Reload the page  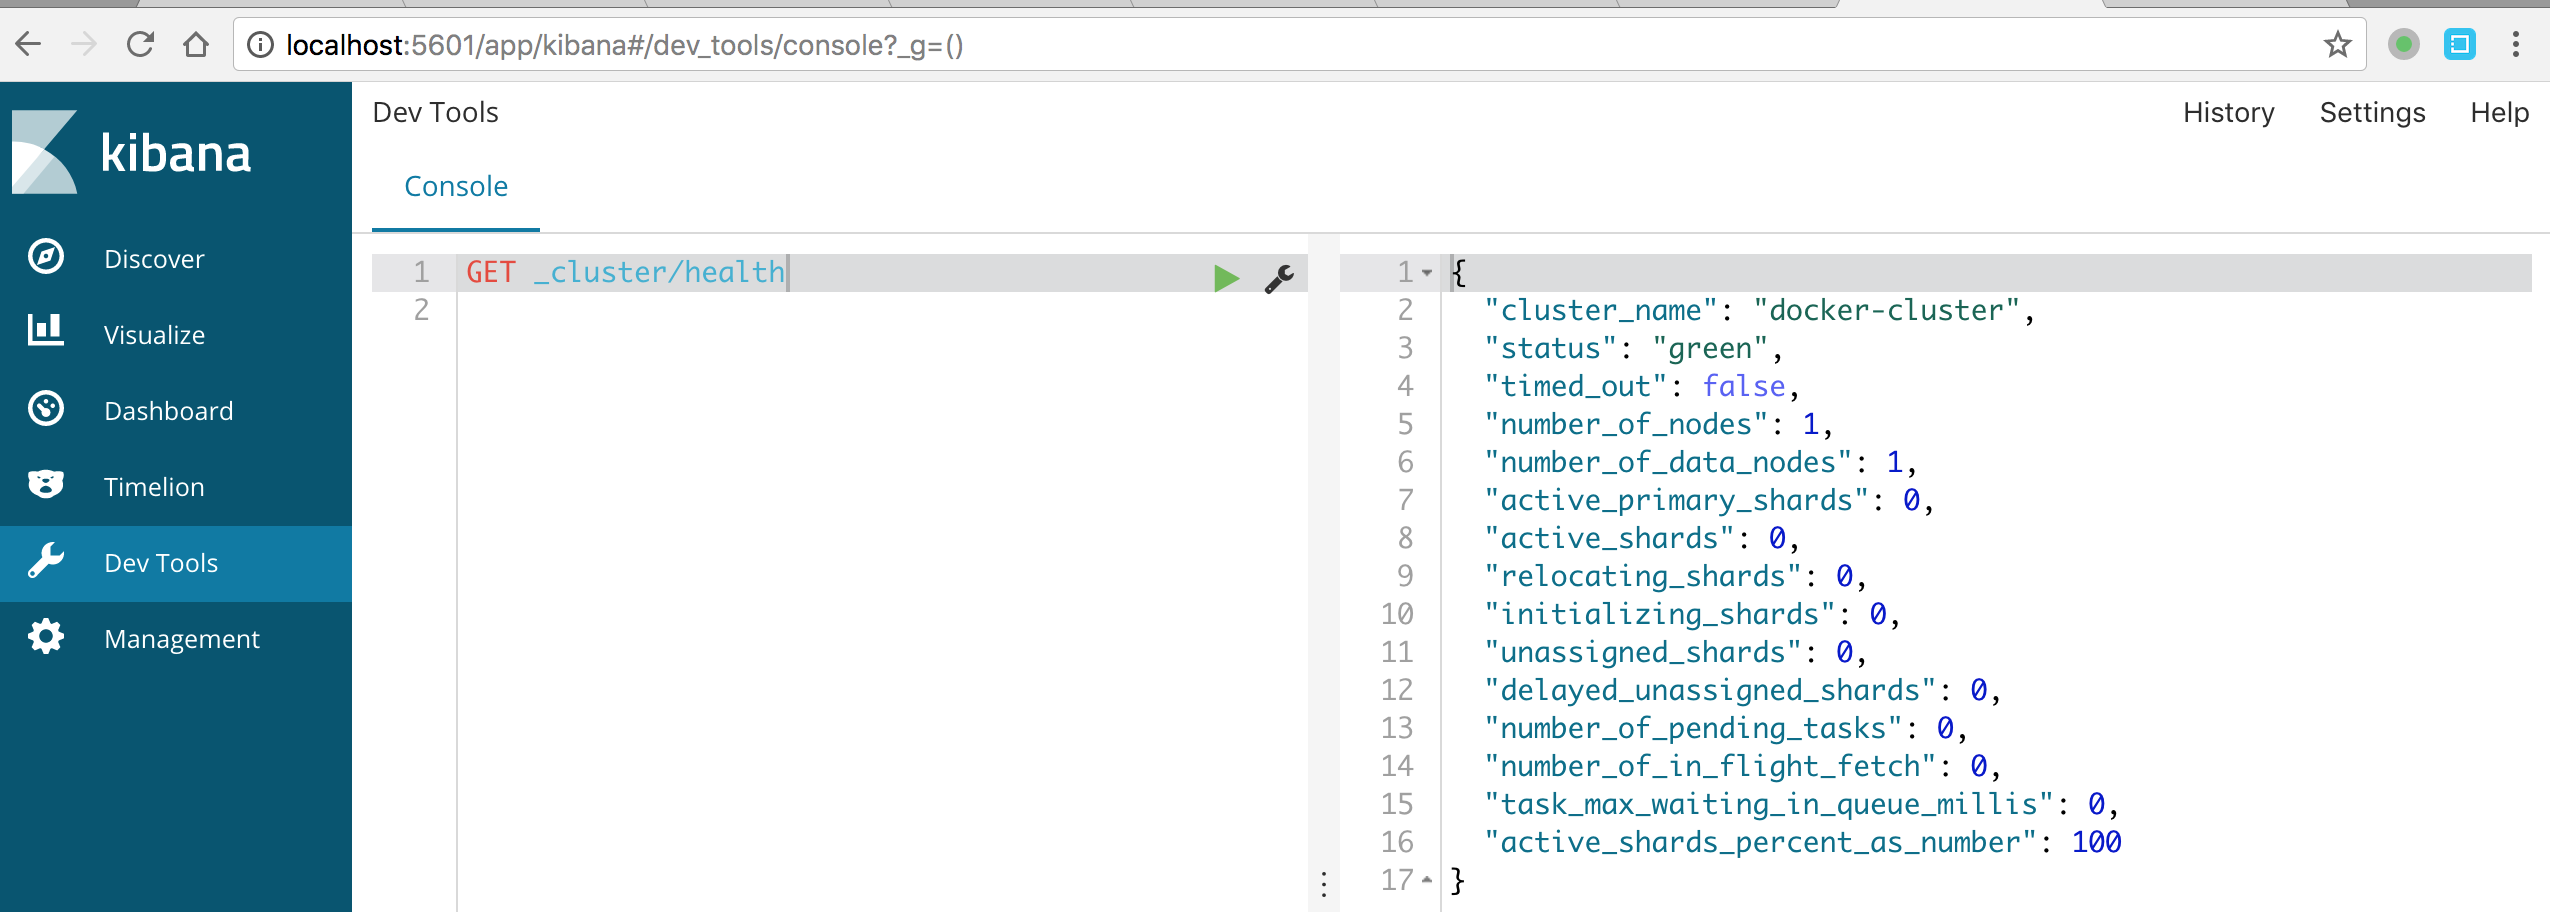[x=140, y=44]
